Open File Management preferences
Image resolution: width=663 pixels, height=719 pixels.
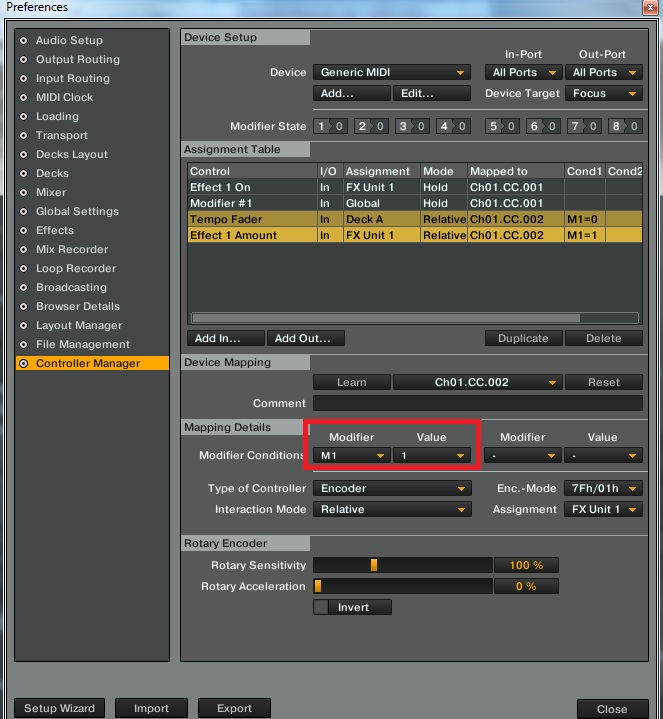click(83, 344)
